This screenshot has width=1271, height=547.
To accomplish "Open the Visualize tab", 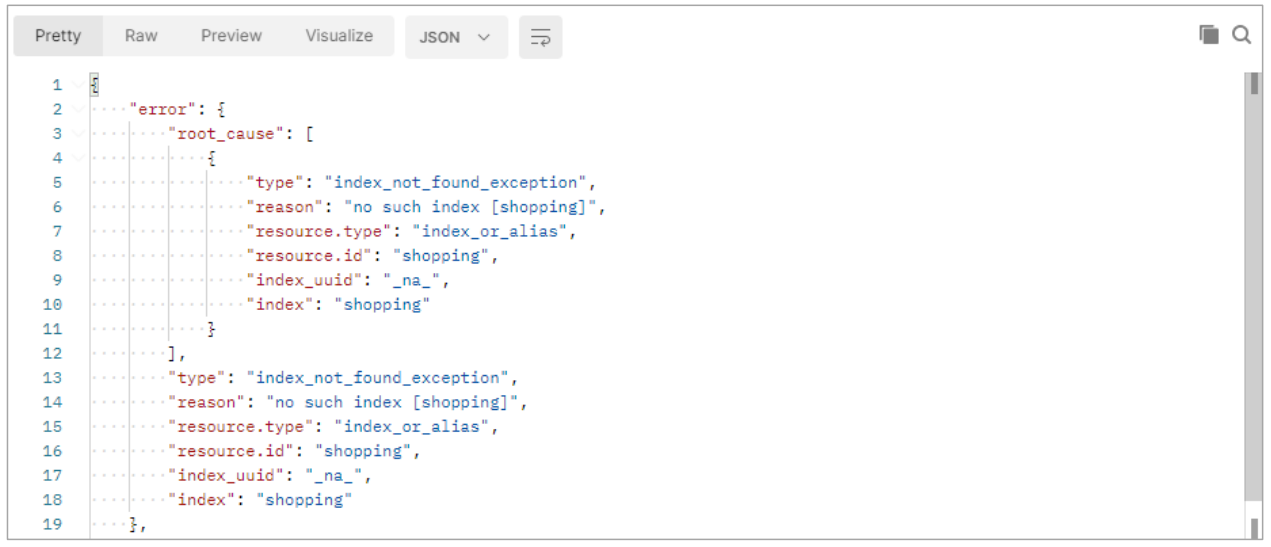I will (339, 36).
